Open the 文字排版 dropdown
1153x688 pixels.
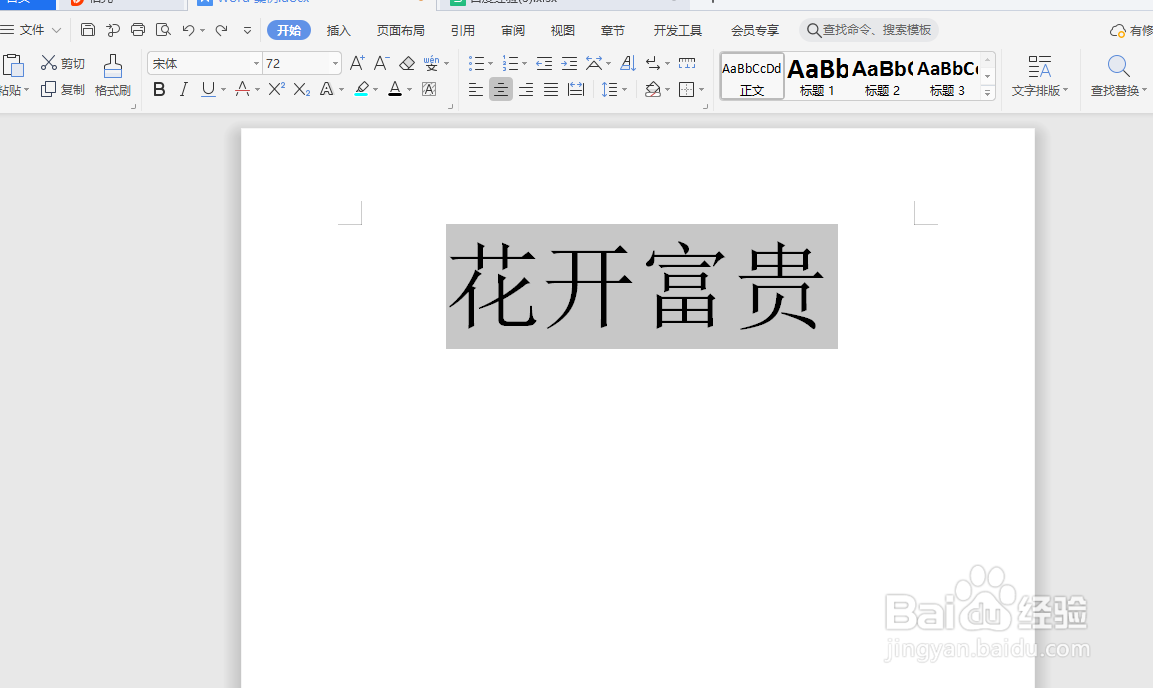point(1039,76)
